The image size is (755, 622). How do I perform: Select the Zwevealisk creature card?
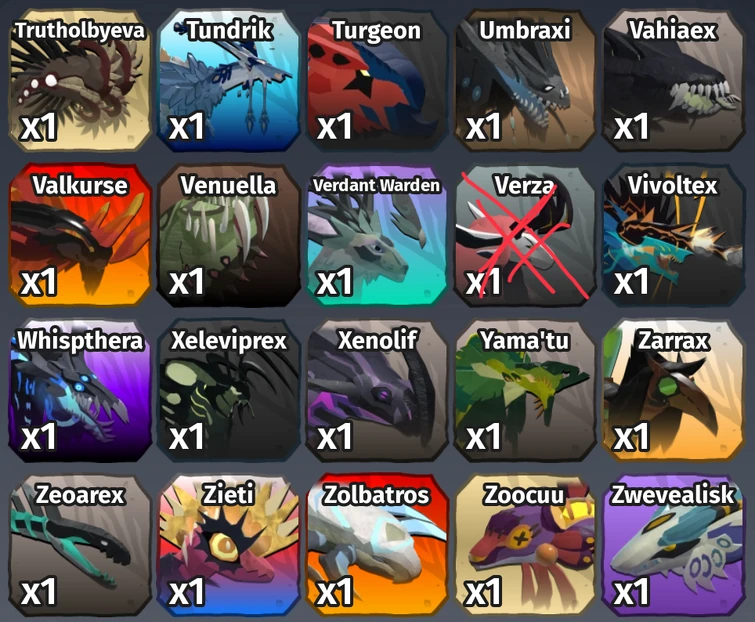click(x=673, y=545)
